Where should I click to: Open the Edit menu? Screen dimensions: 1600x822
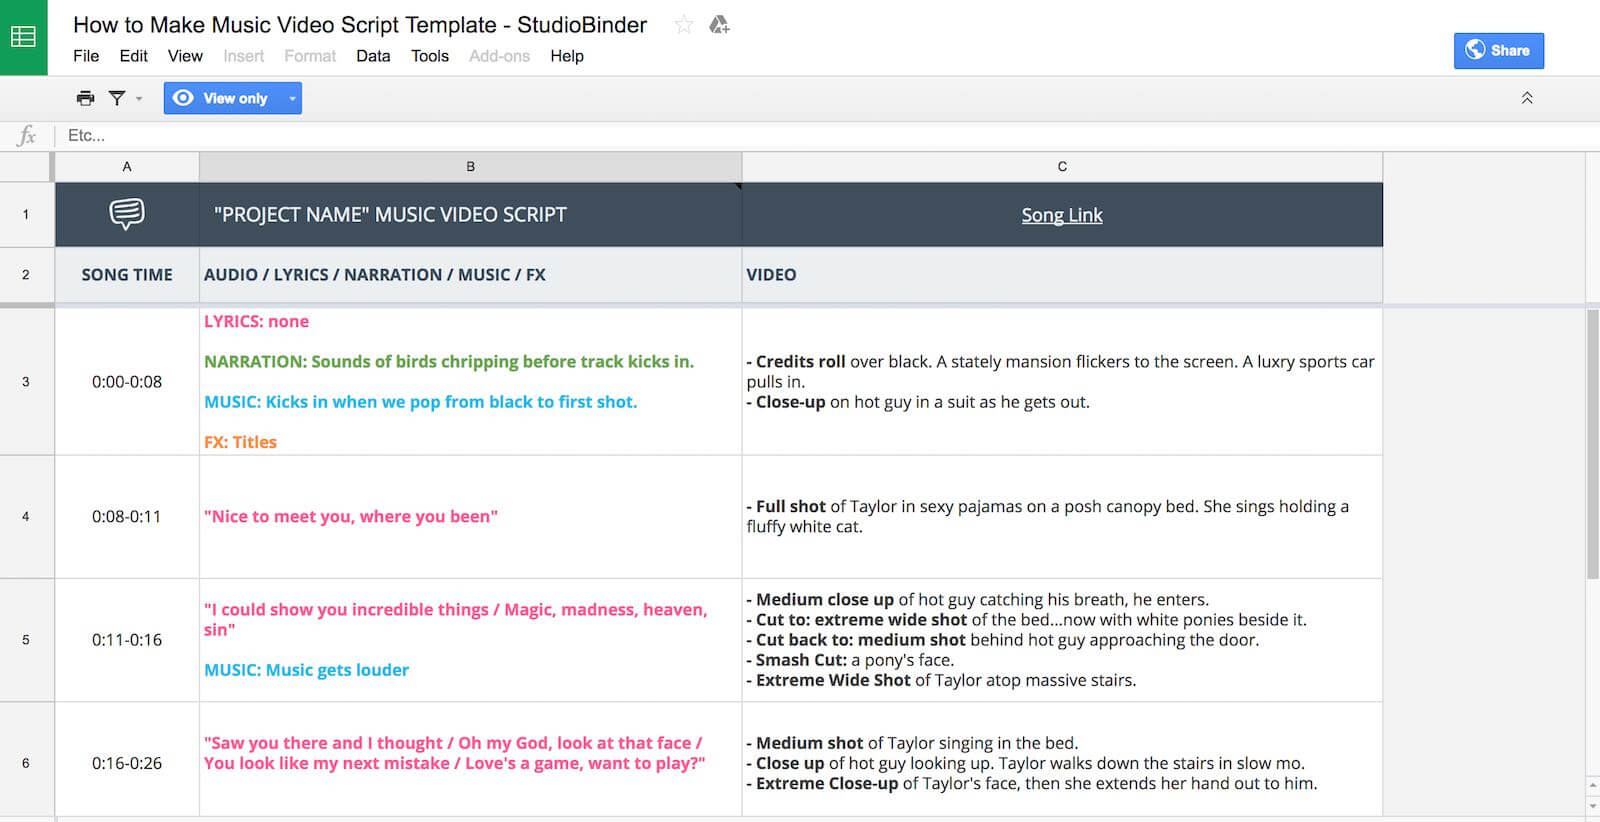[x=133, y=56]
